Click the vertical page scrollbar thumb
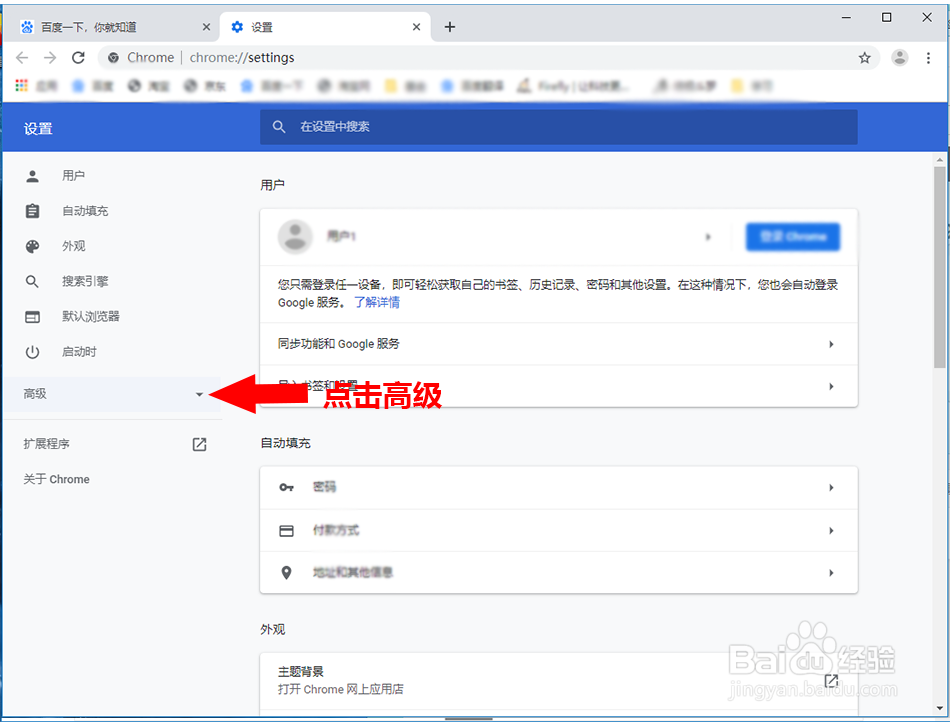 pos(940,267)
